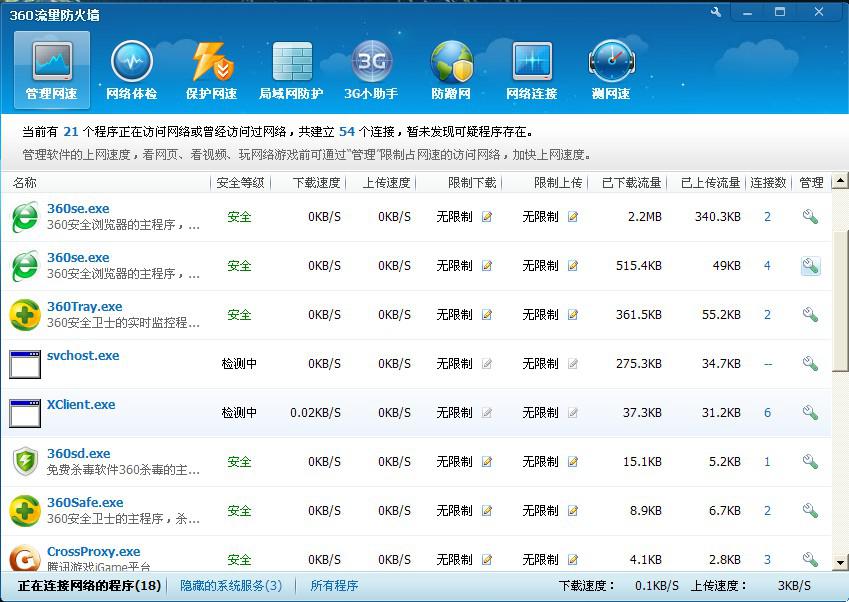849x602 pixels.
Task: Edit download limit for 360se.exe with 515.4KB
Action: (x=487, y=266)
